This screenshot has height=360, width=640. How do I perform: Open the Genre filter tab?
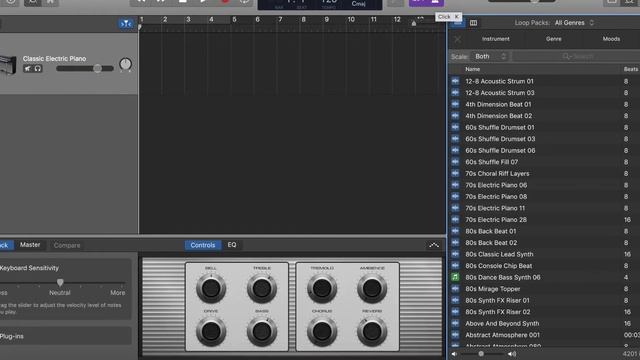click(553, 39)
